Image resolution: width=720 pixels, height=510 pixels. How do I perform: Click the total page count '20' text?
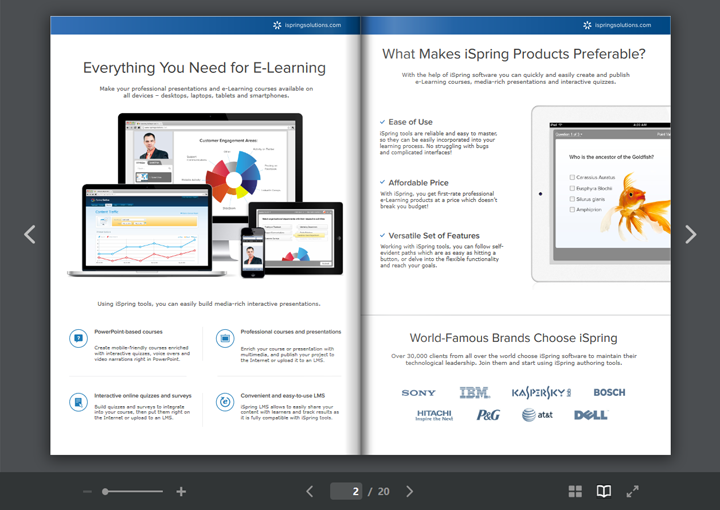tap(383, 492)
